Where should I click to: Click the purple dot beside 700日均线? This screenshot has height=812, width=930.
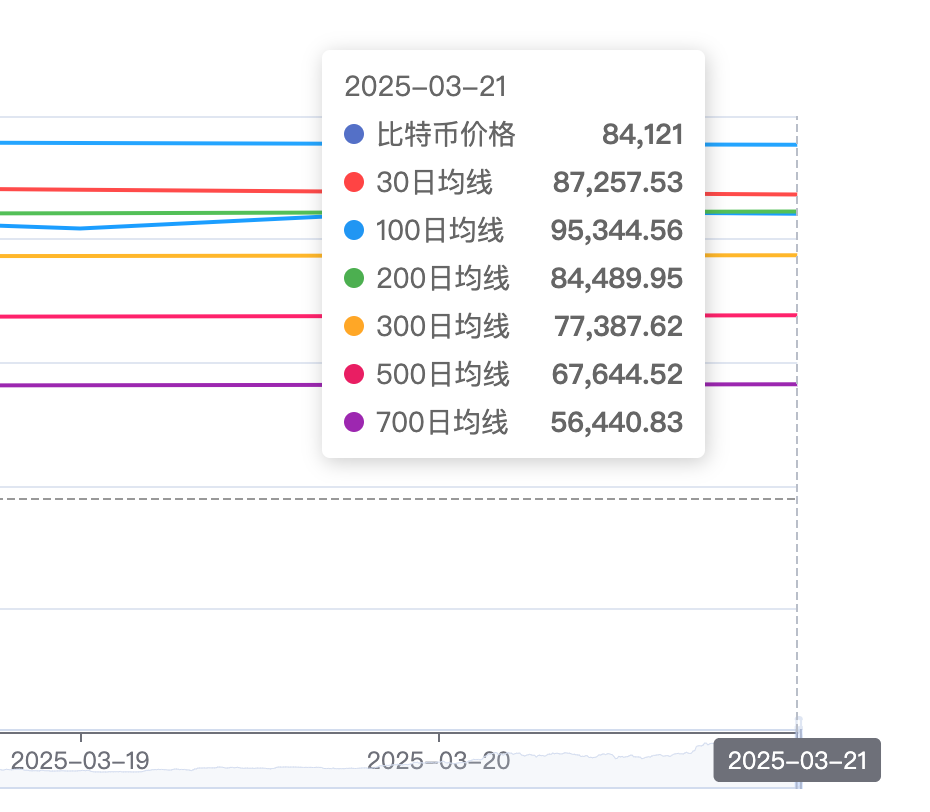click(354, 422)
